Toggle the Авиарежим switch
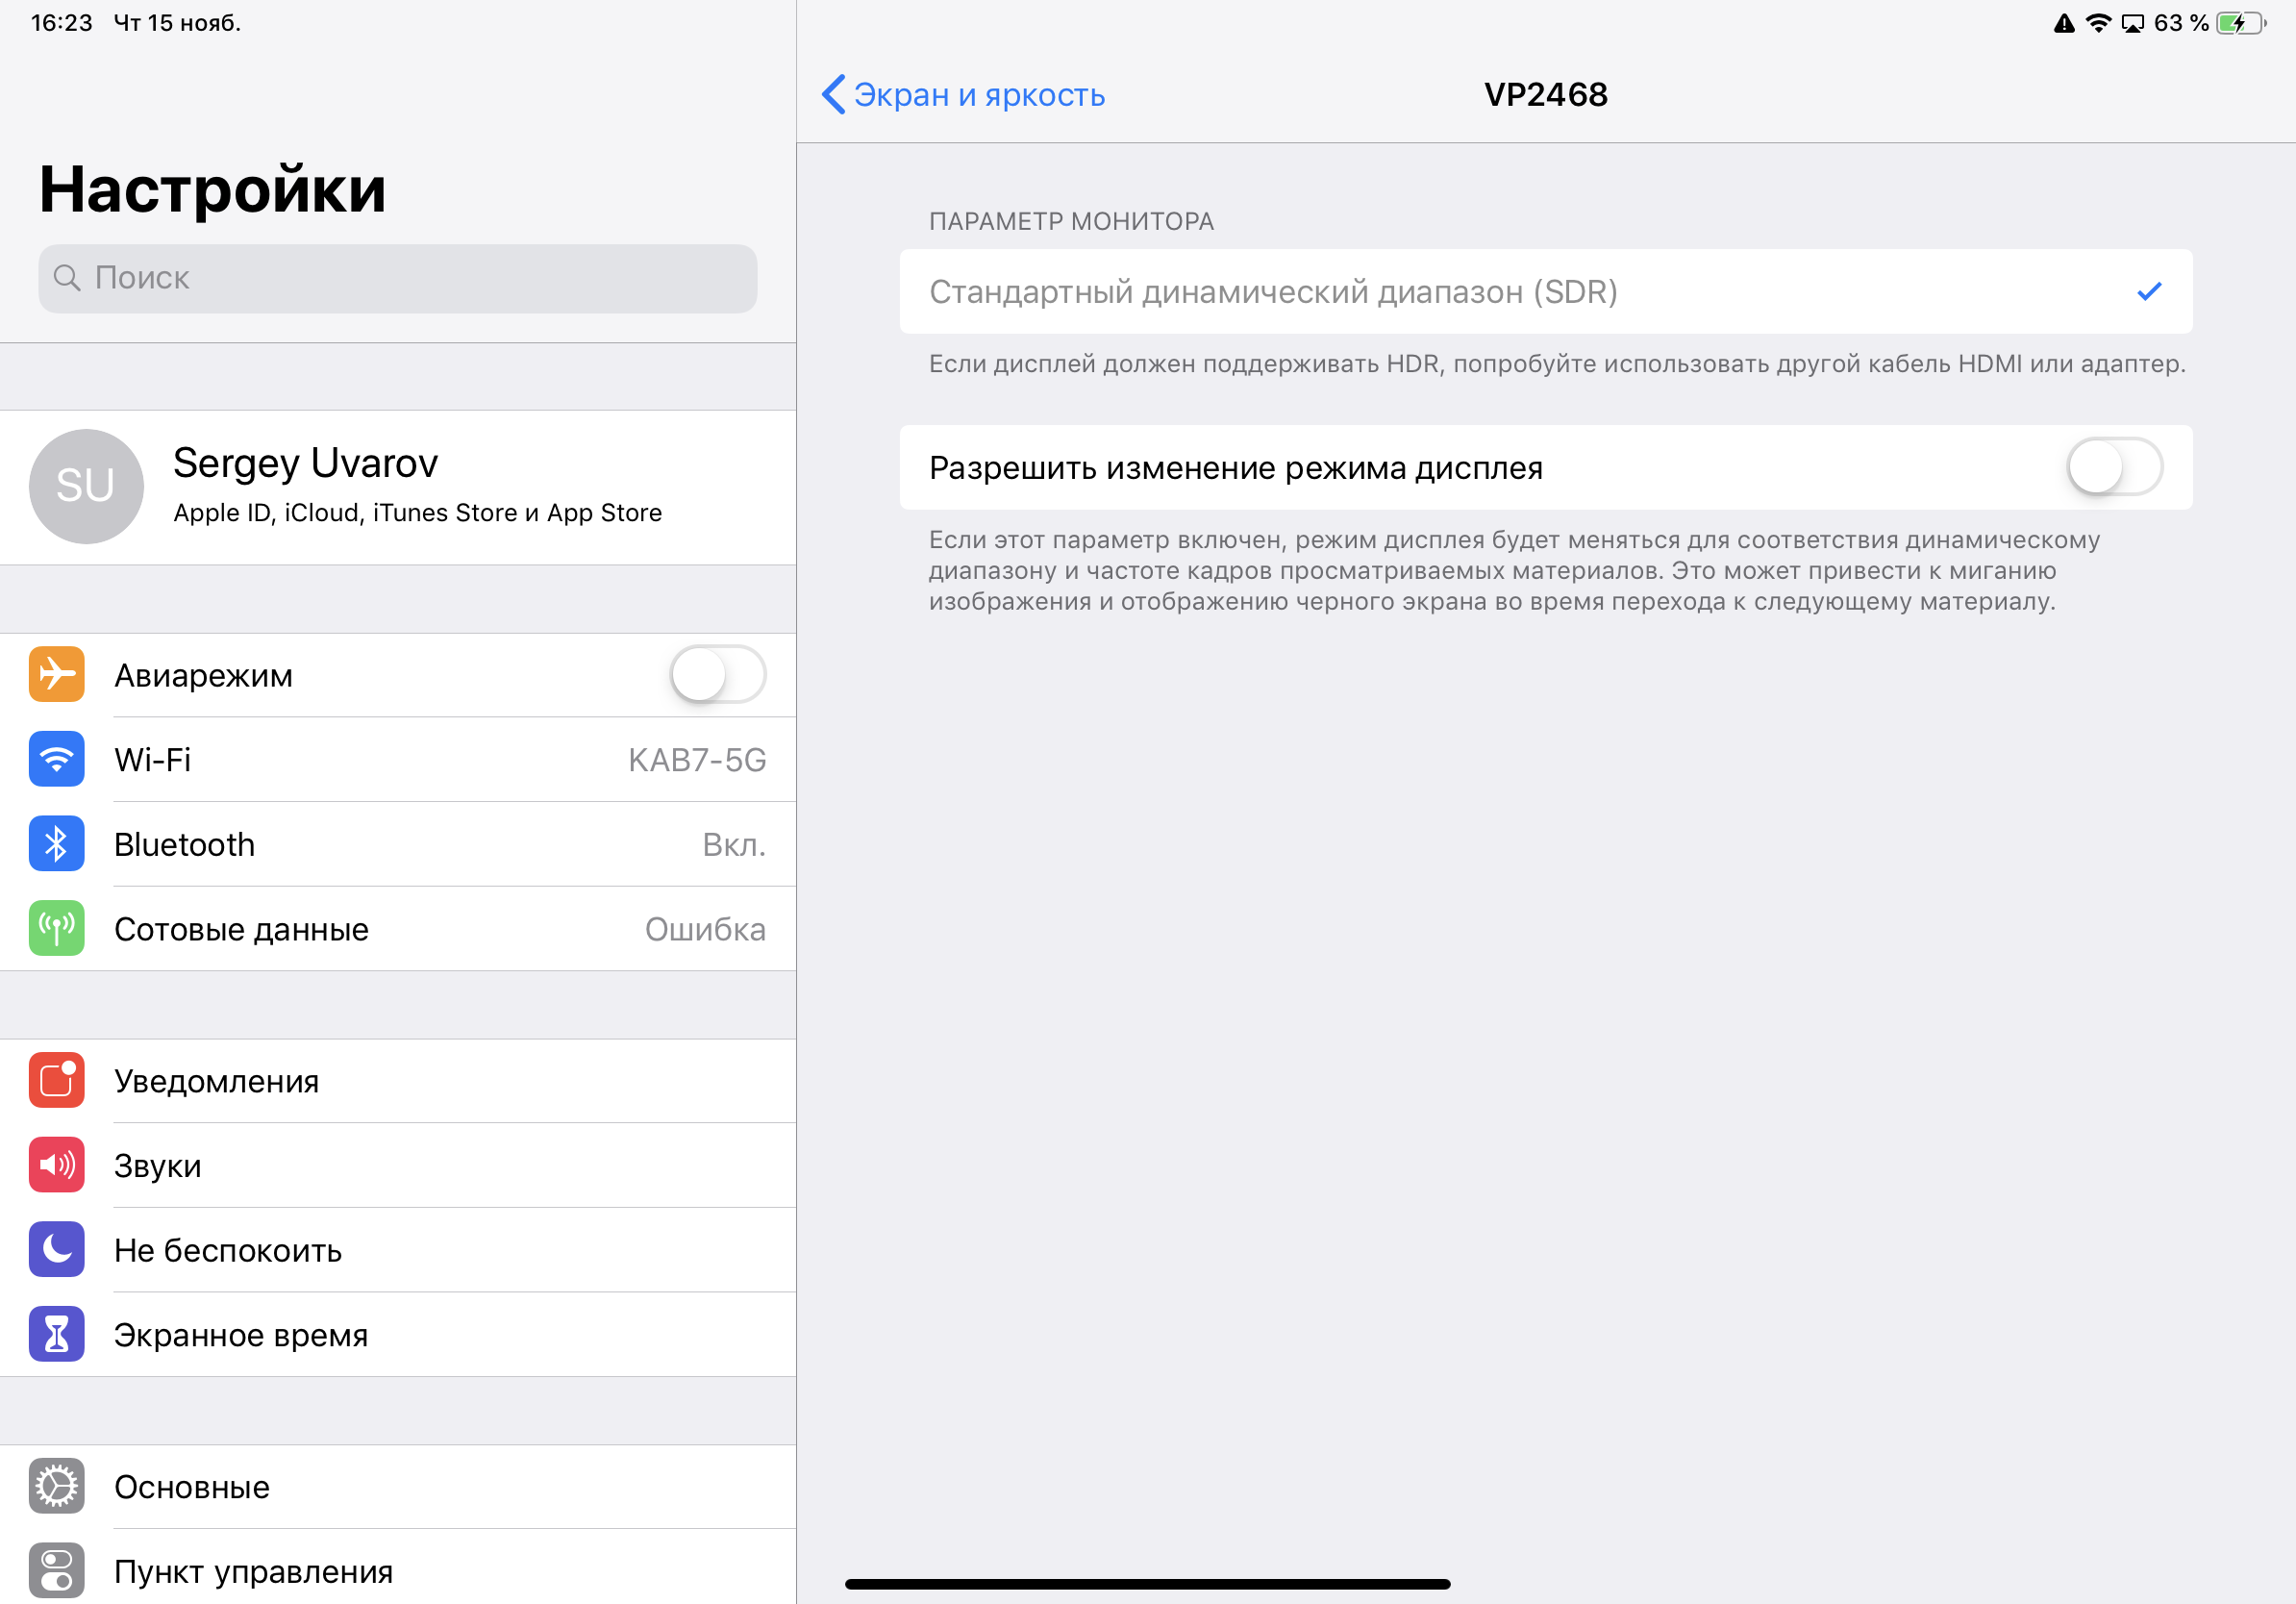This screenshot has height=1604, width=2296. click(x=717, y=674)
